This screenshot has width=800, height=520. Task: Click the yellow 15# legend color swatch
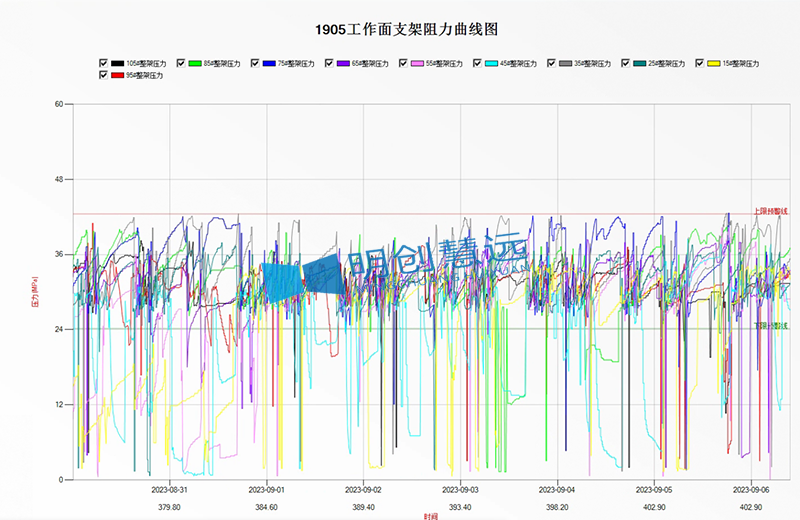(713, 63)
